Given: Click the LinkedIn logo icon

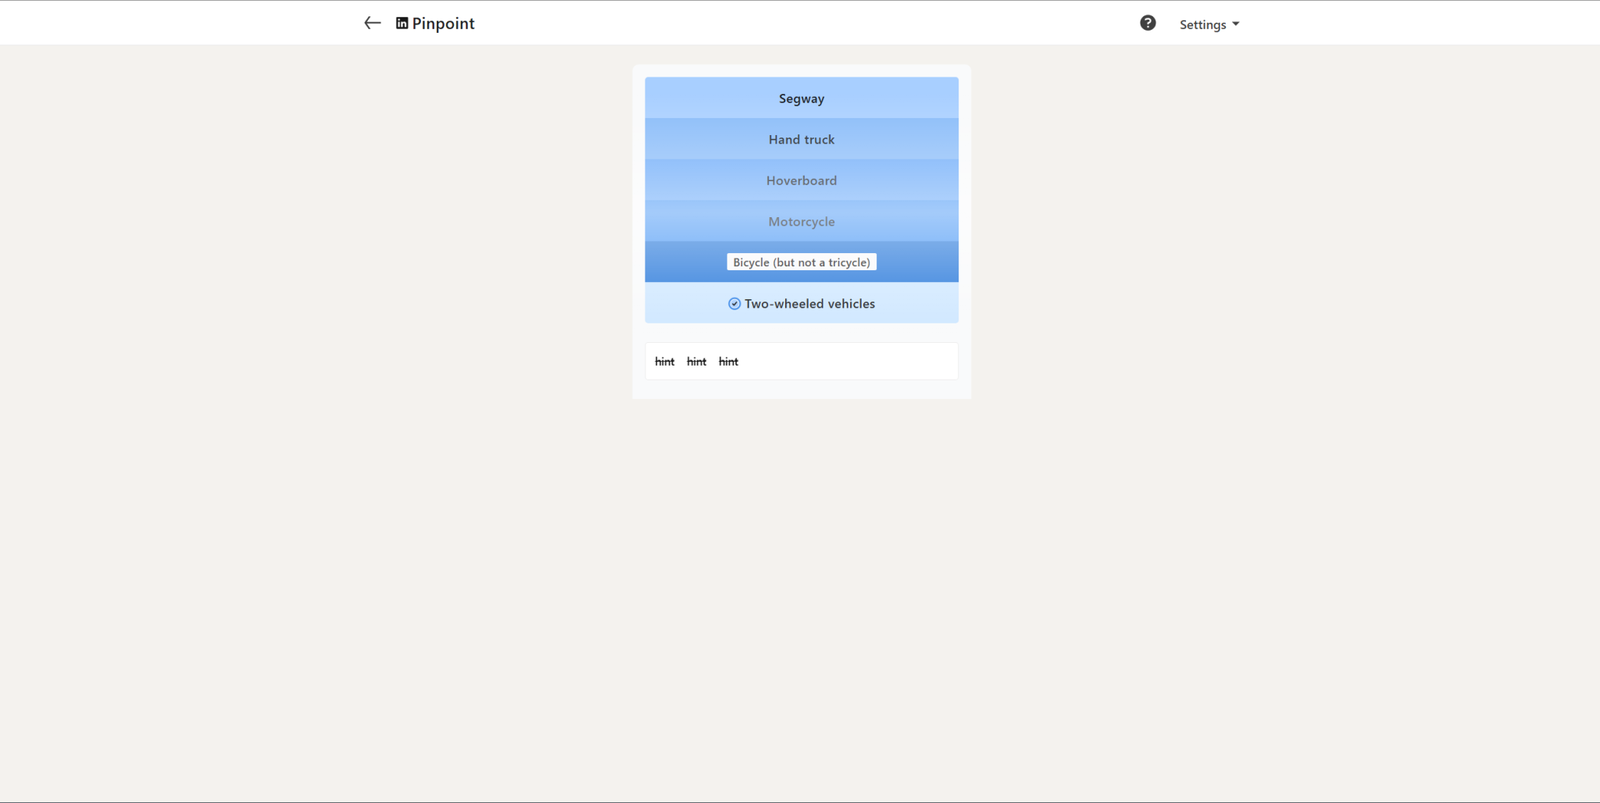Looking at the screenshot, I should 402,23.
